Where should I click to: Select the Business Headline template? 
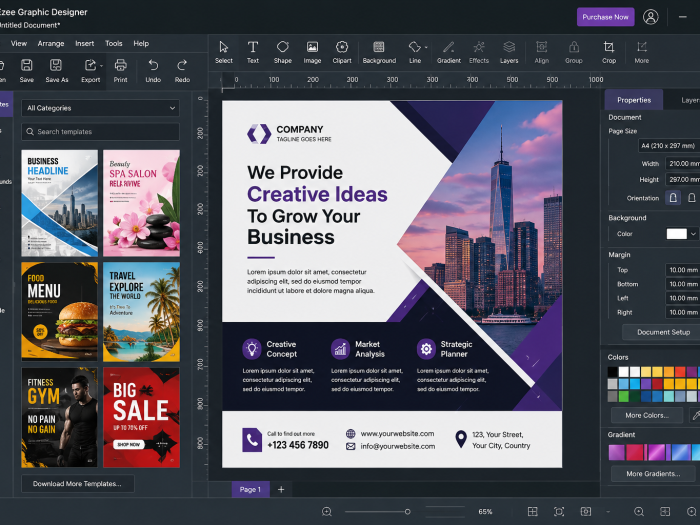click(59, 203)
